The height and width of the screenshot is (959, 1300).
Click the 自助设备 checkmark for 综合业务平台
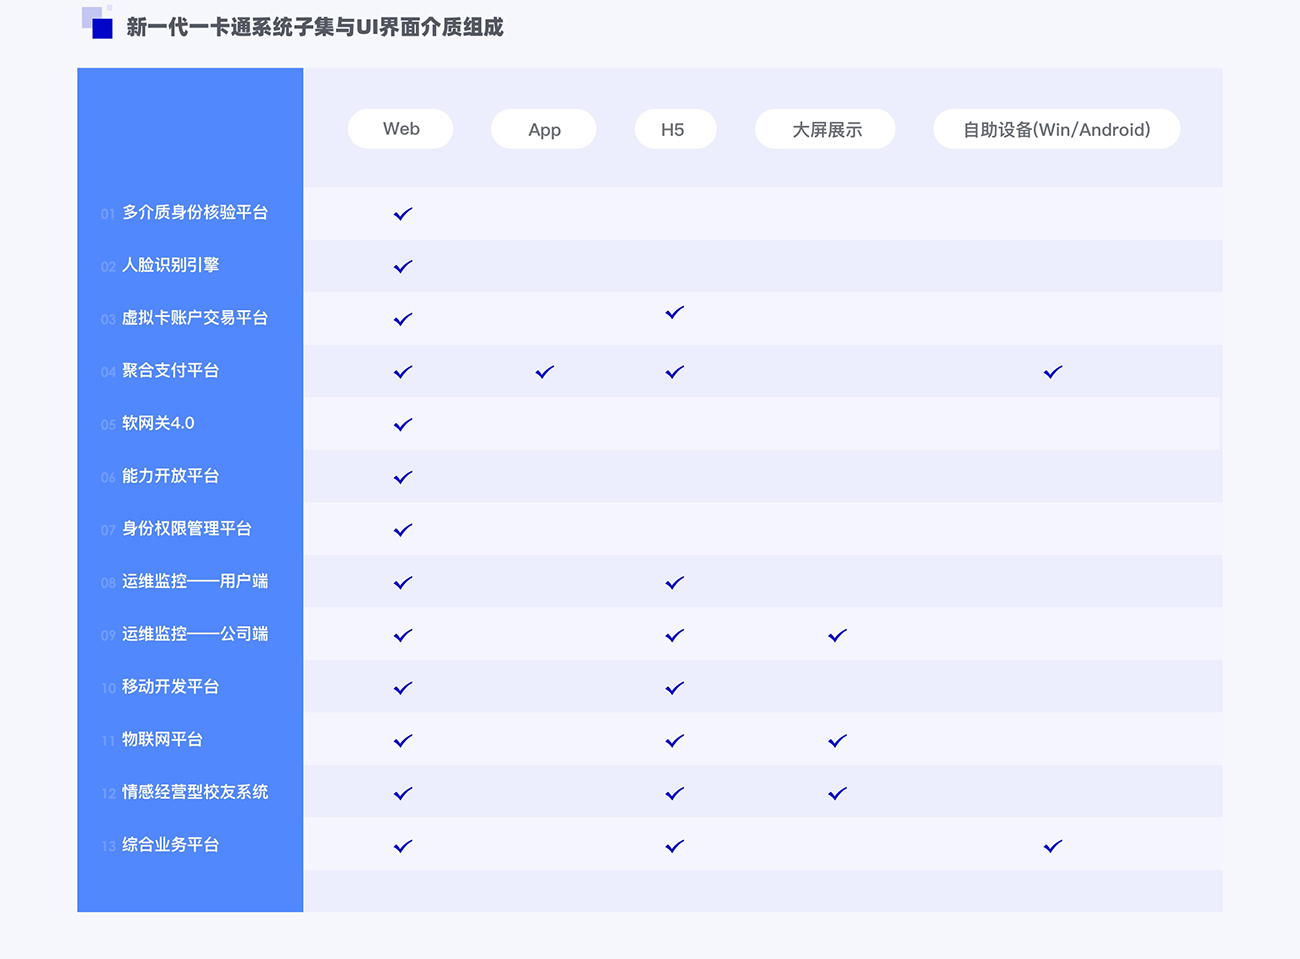[x=1053, y=846]
